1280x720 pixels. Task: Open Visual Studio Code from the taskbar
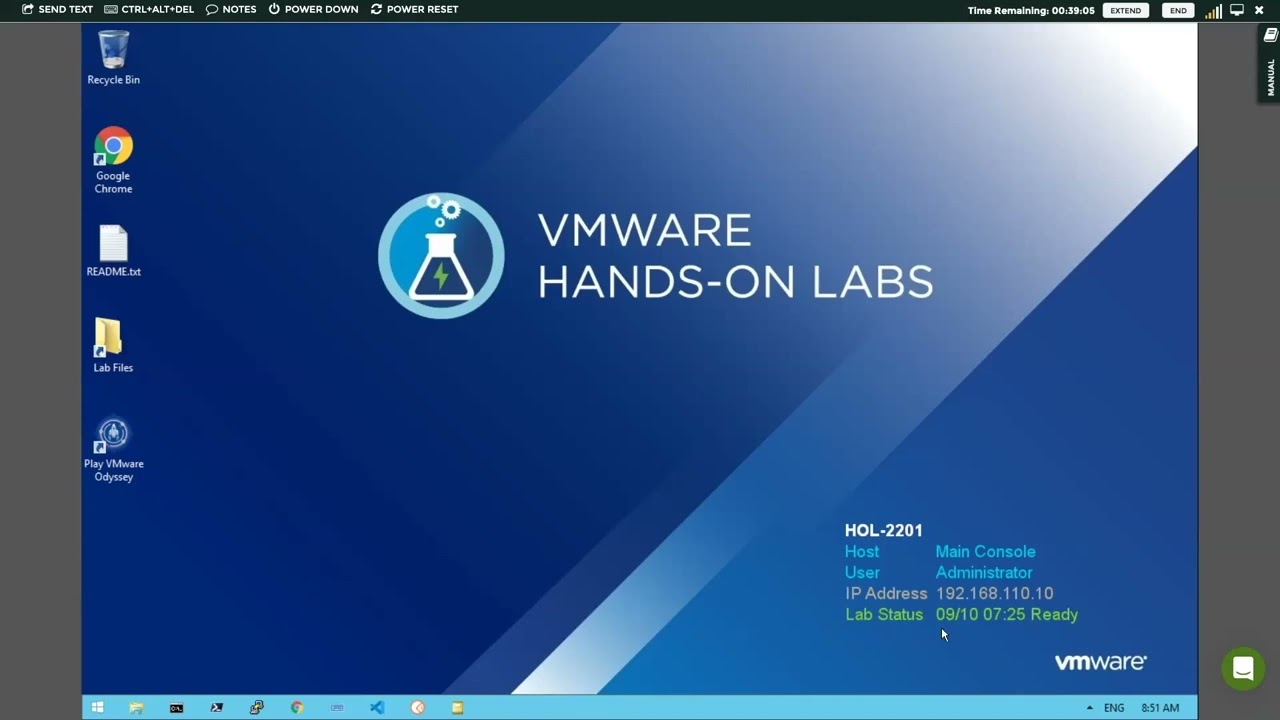pyautogui.click(x=377, y=707)
